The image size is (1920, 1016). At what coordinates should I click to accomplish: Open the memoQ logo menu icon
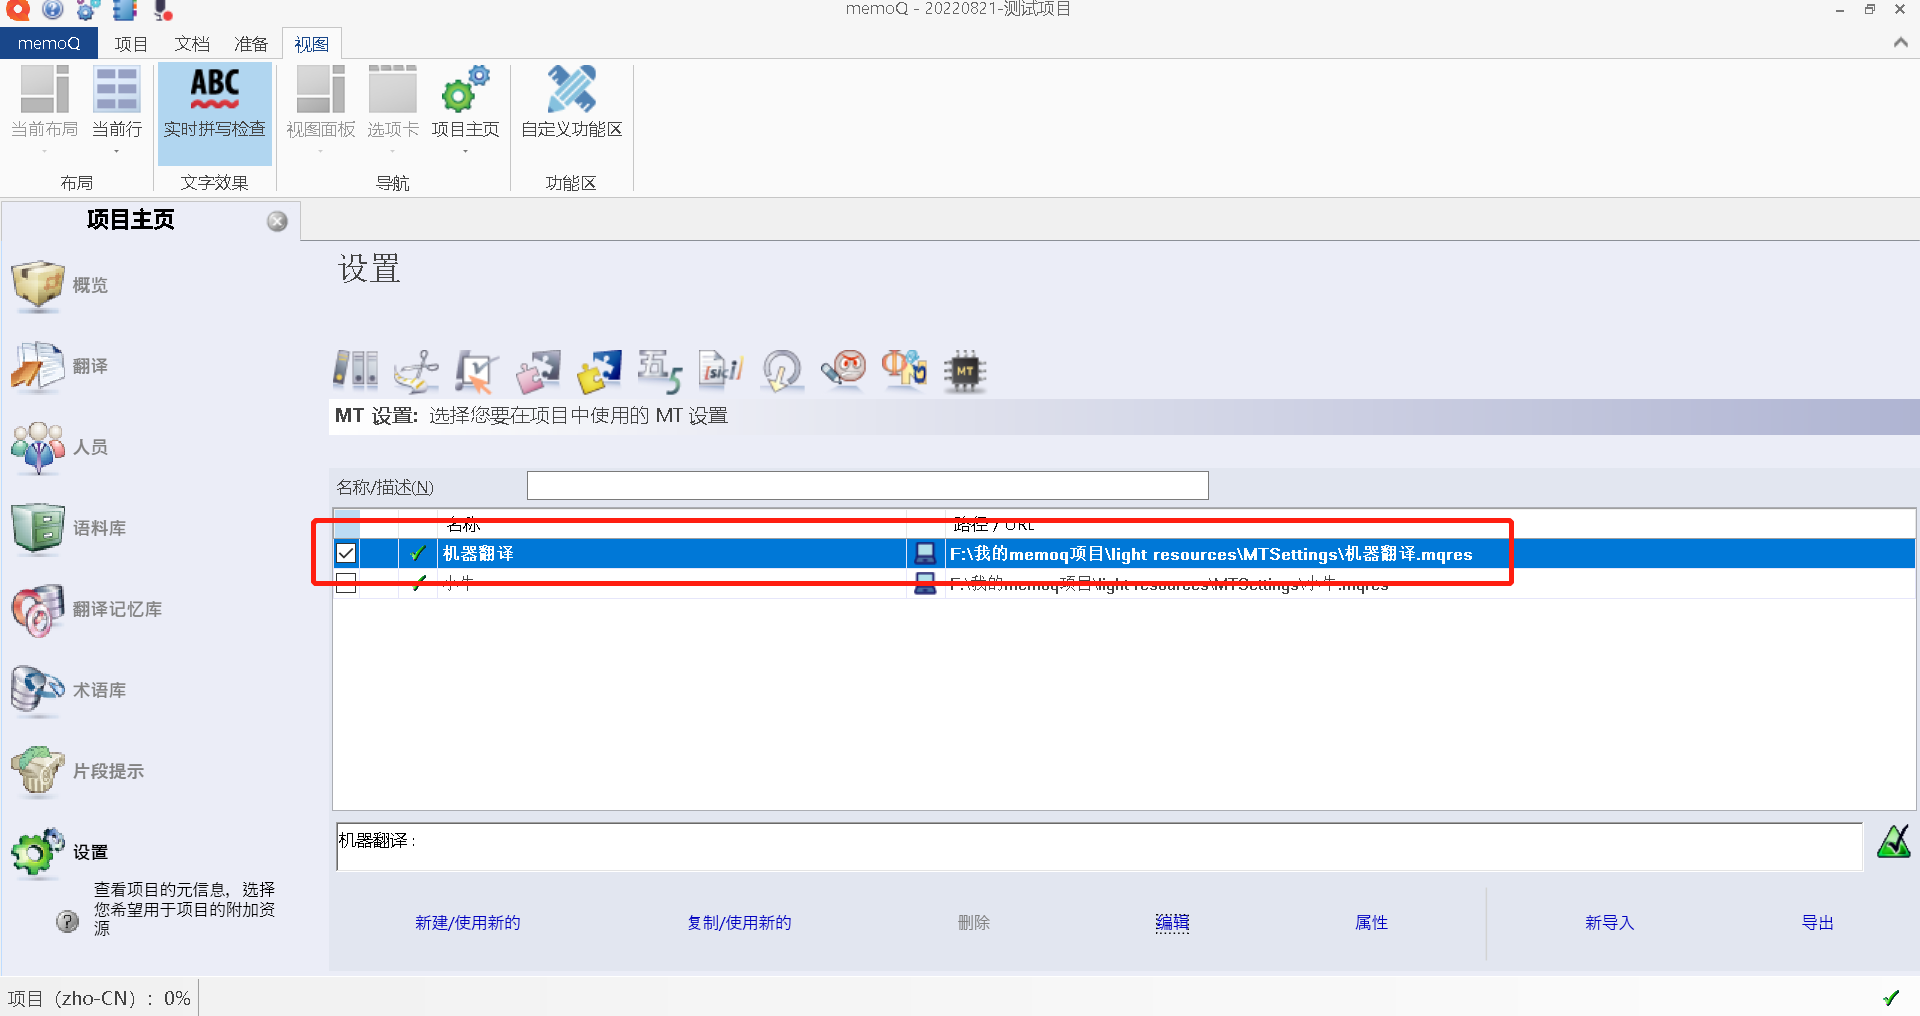click(x=17, y=10)
